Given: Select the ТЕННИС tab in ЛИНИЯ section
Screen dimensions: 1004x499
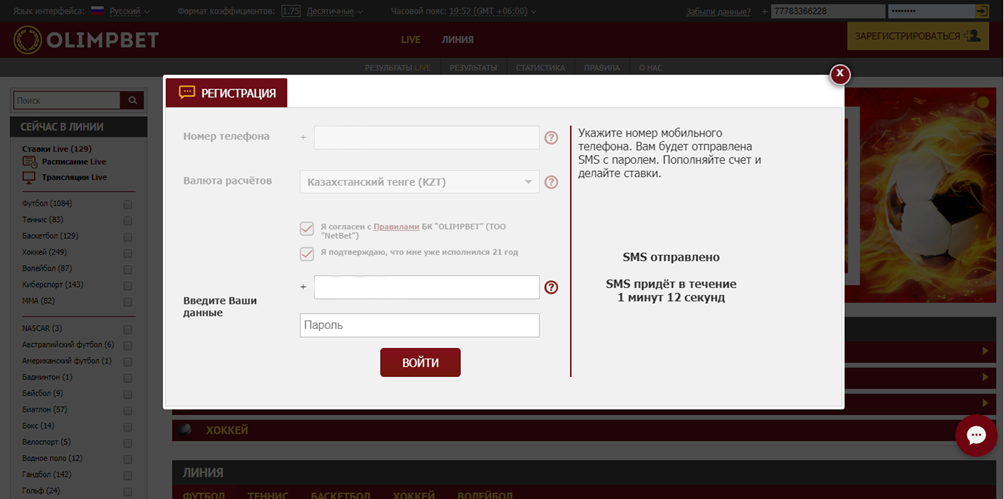Looking at the screenshot, I should click(268, 495).
